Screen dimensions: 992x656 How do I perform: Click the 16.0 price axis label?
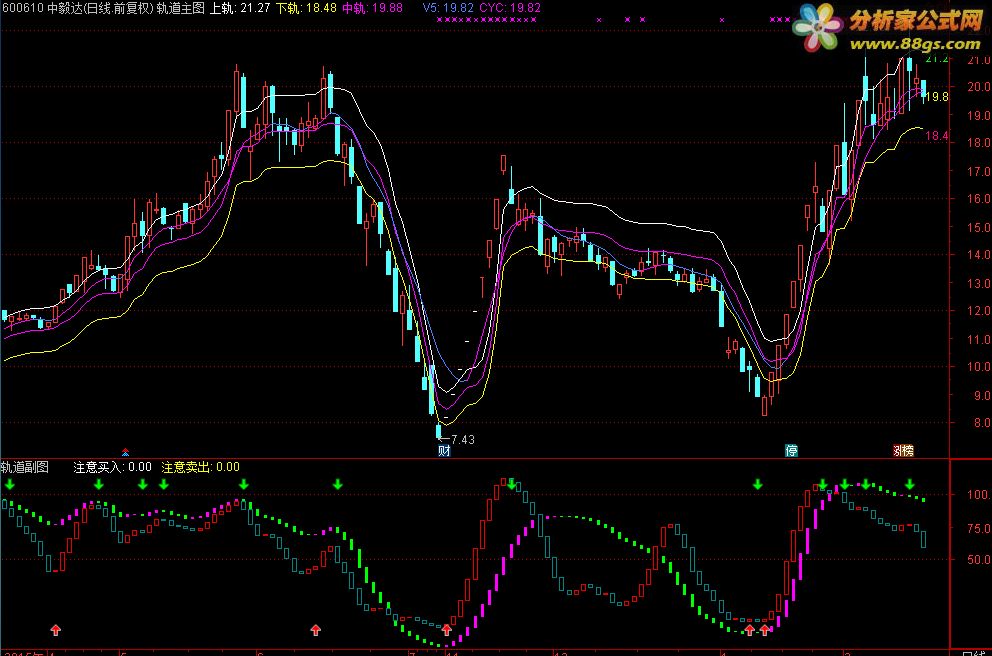pos(979,199)
